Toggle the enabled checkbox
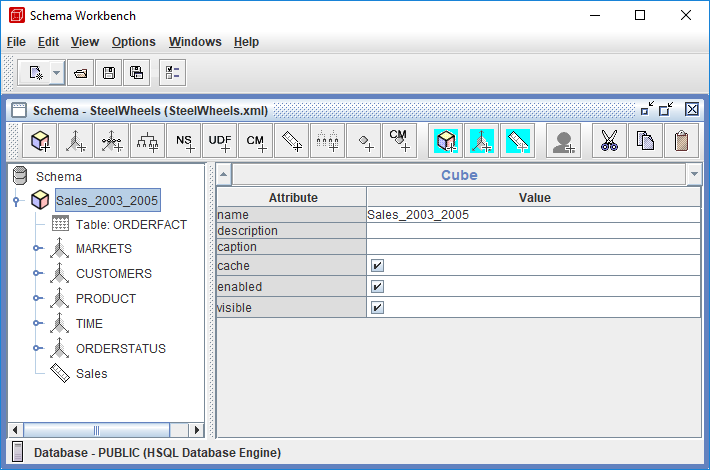The height and width of the screenshot is (470, 710). pos(377,287)
